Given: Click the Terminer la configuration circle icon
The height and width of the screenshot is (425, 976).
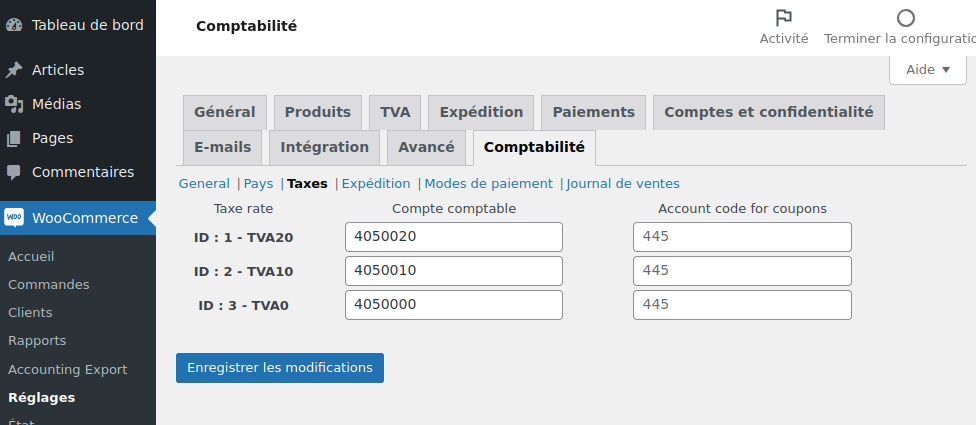Looking at the screenshot, I should [x=905, y=18].
